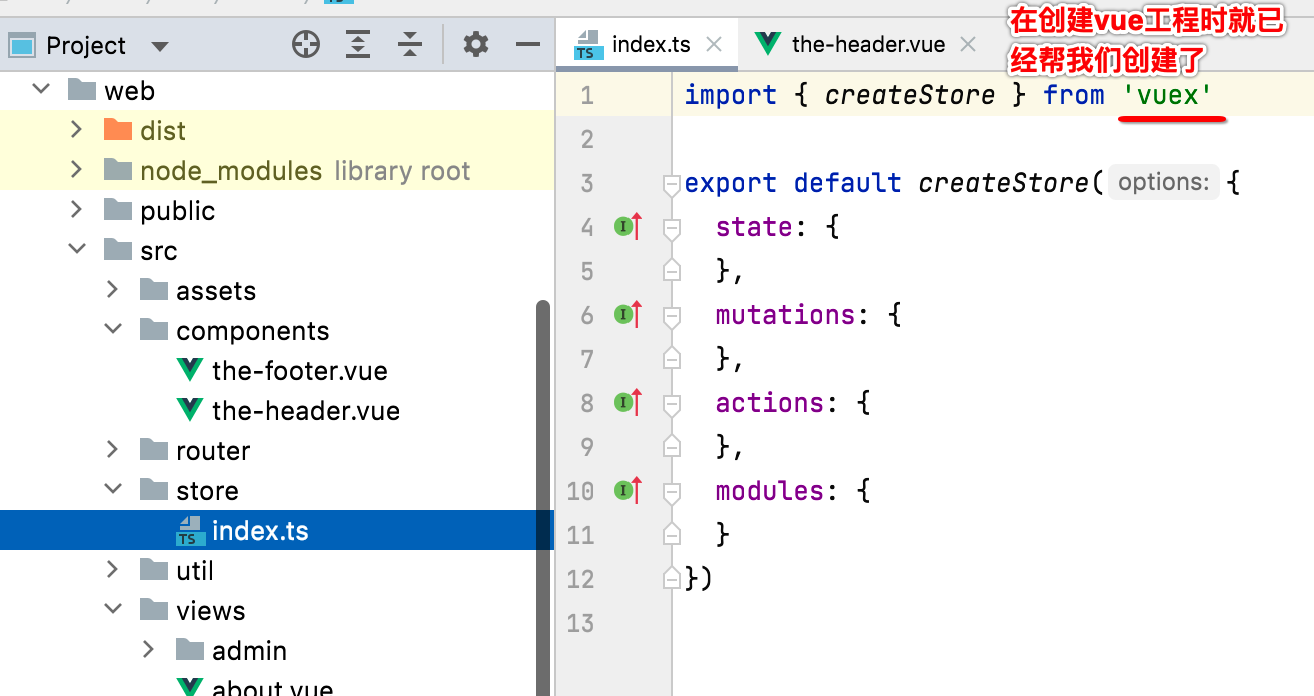Collapse the store folder
This screenshot has width=1314, height=696.
click(x=112, y=490)
